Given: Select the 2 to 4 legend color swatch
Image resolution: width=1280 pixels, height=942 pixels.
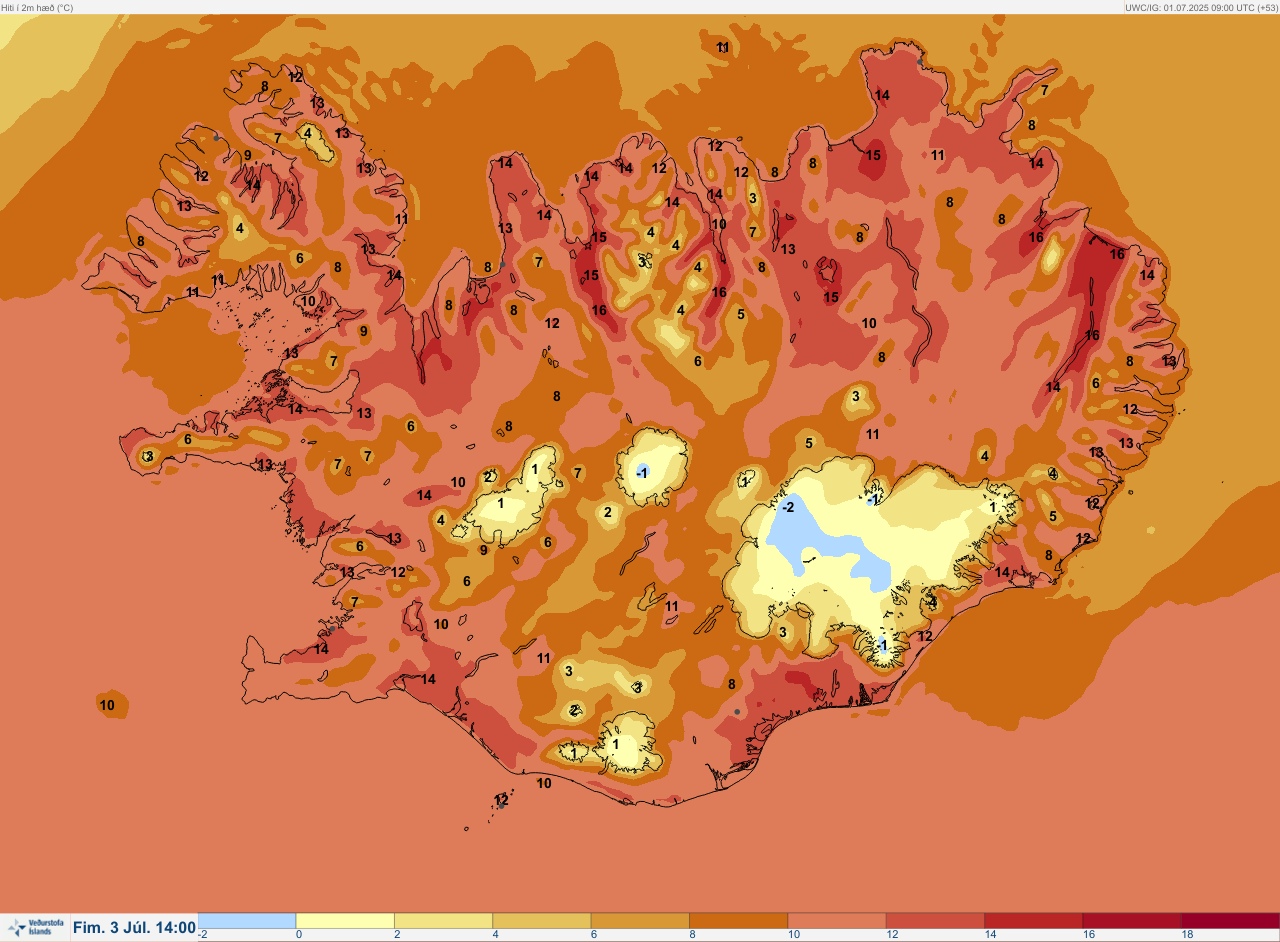Looking at the screenshot, I should [443, 921].
